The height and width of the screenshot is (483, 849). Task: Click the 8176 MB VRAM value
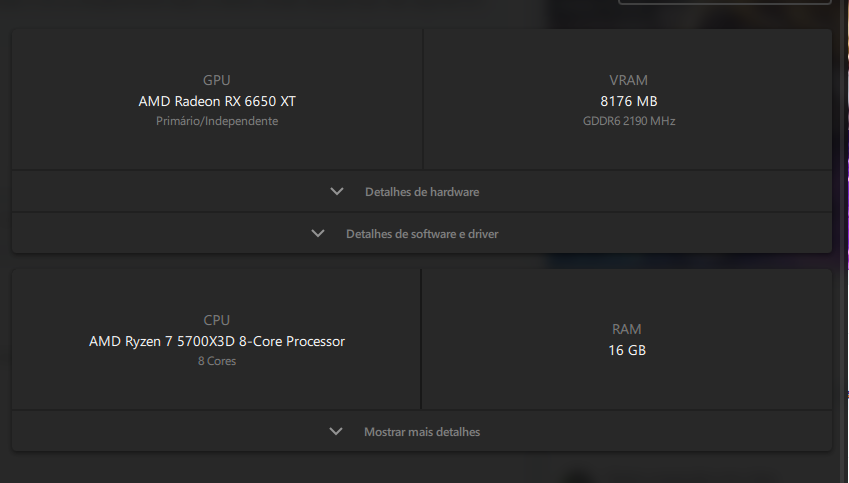pyautogui.click(x=629, y=101)
